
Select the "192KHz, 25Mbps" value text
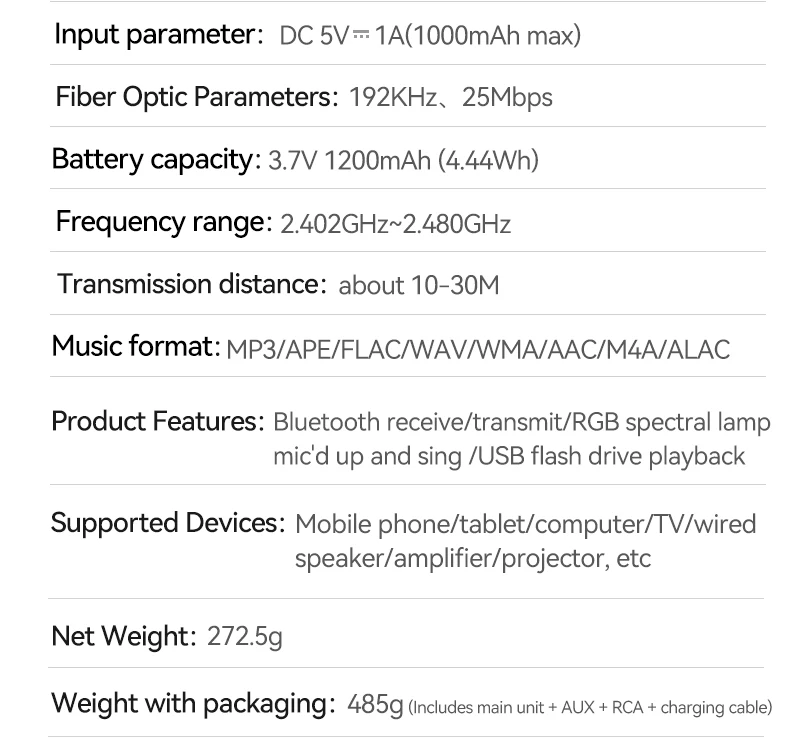tap(450, 98)
